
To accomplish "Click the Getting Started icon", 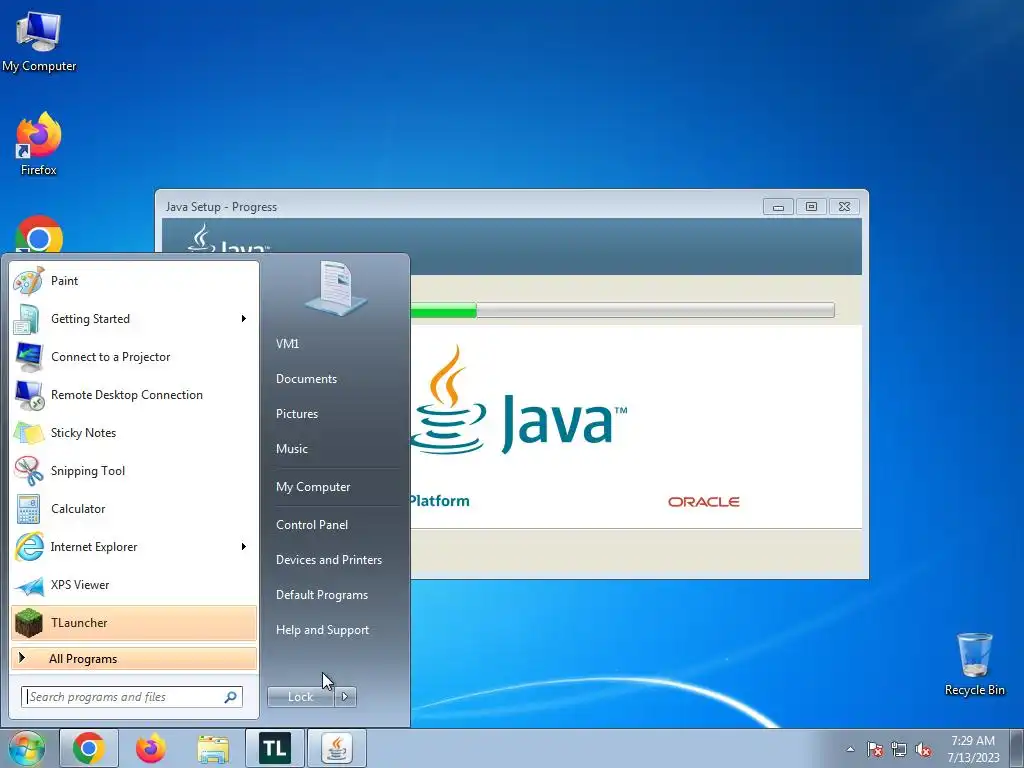I will (28, 319).
